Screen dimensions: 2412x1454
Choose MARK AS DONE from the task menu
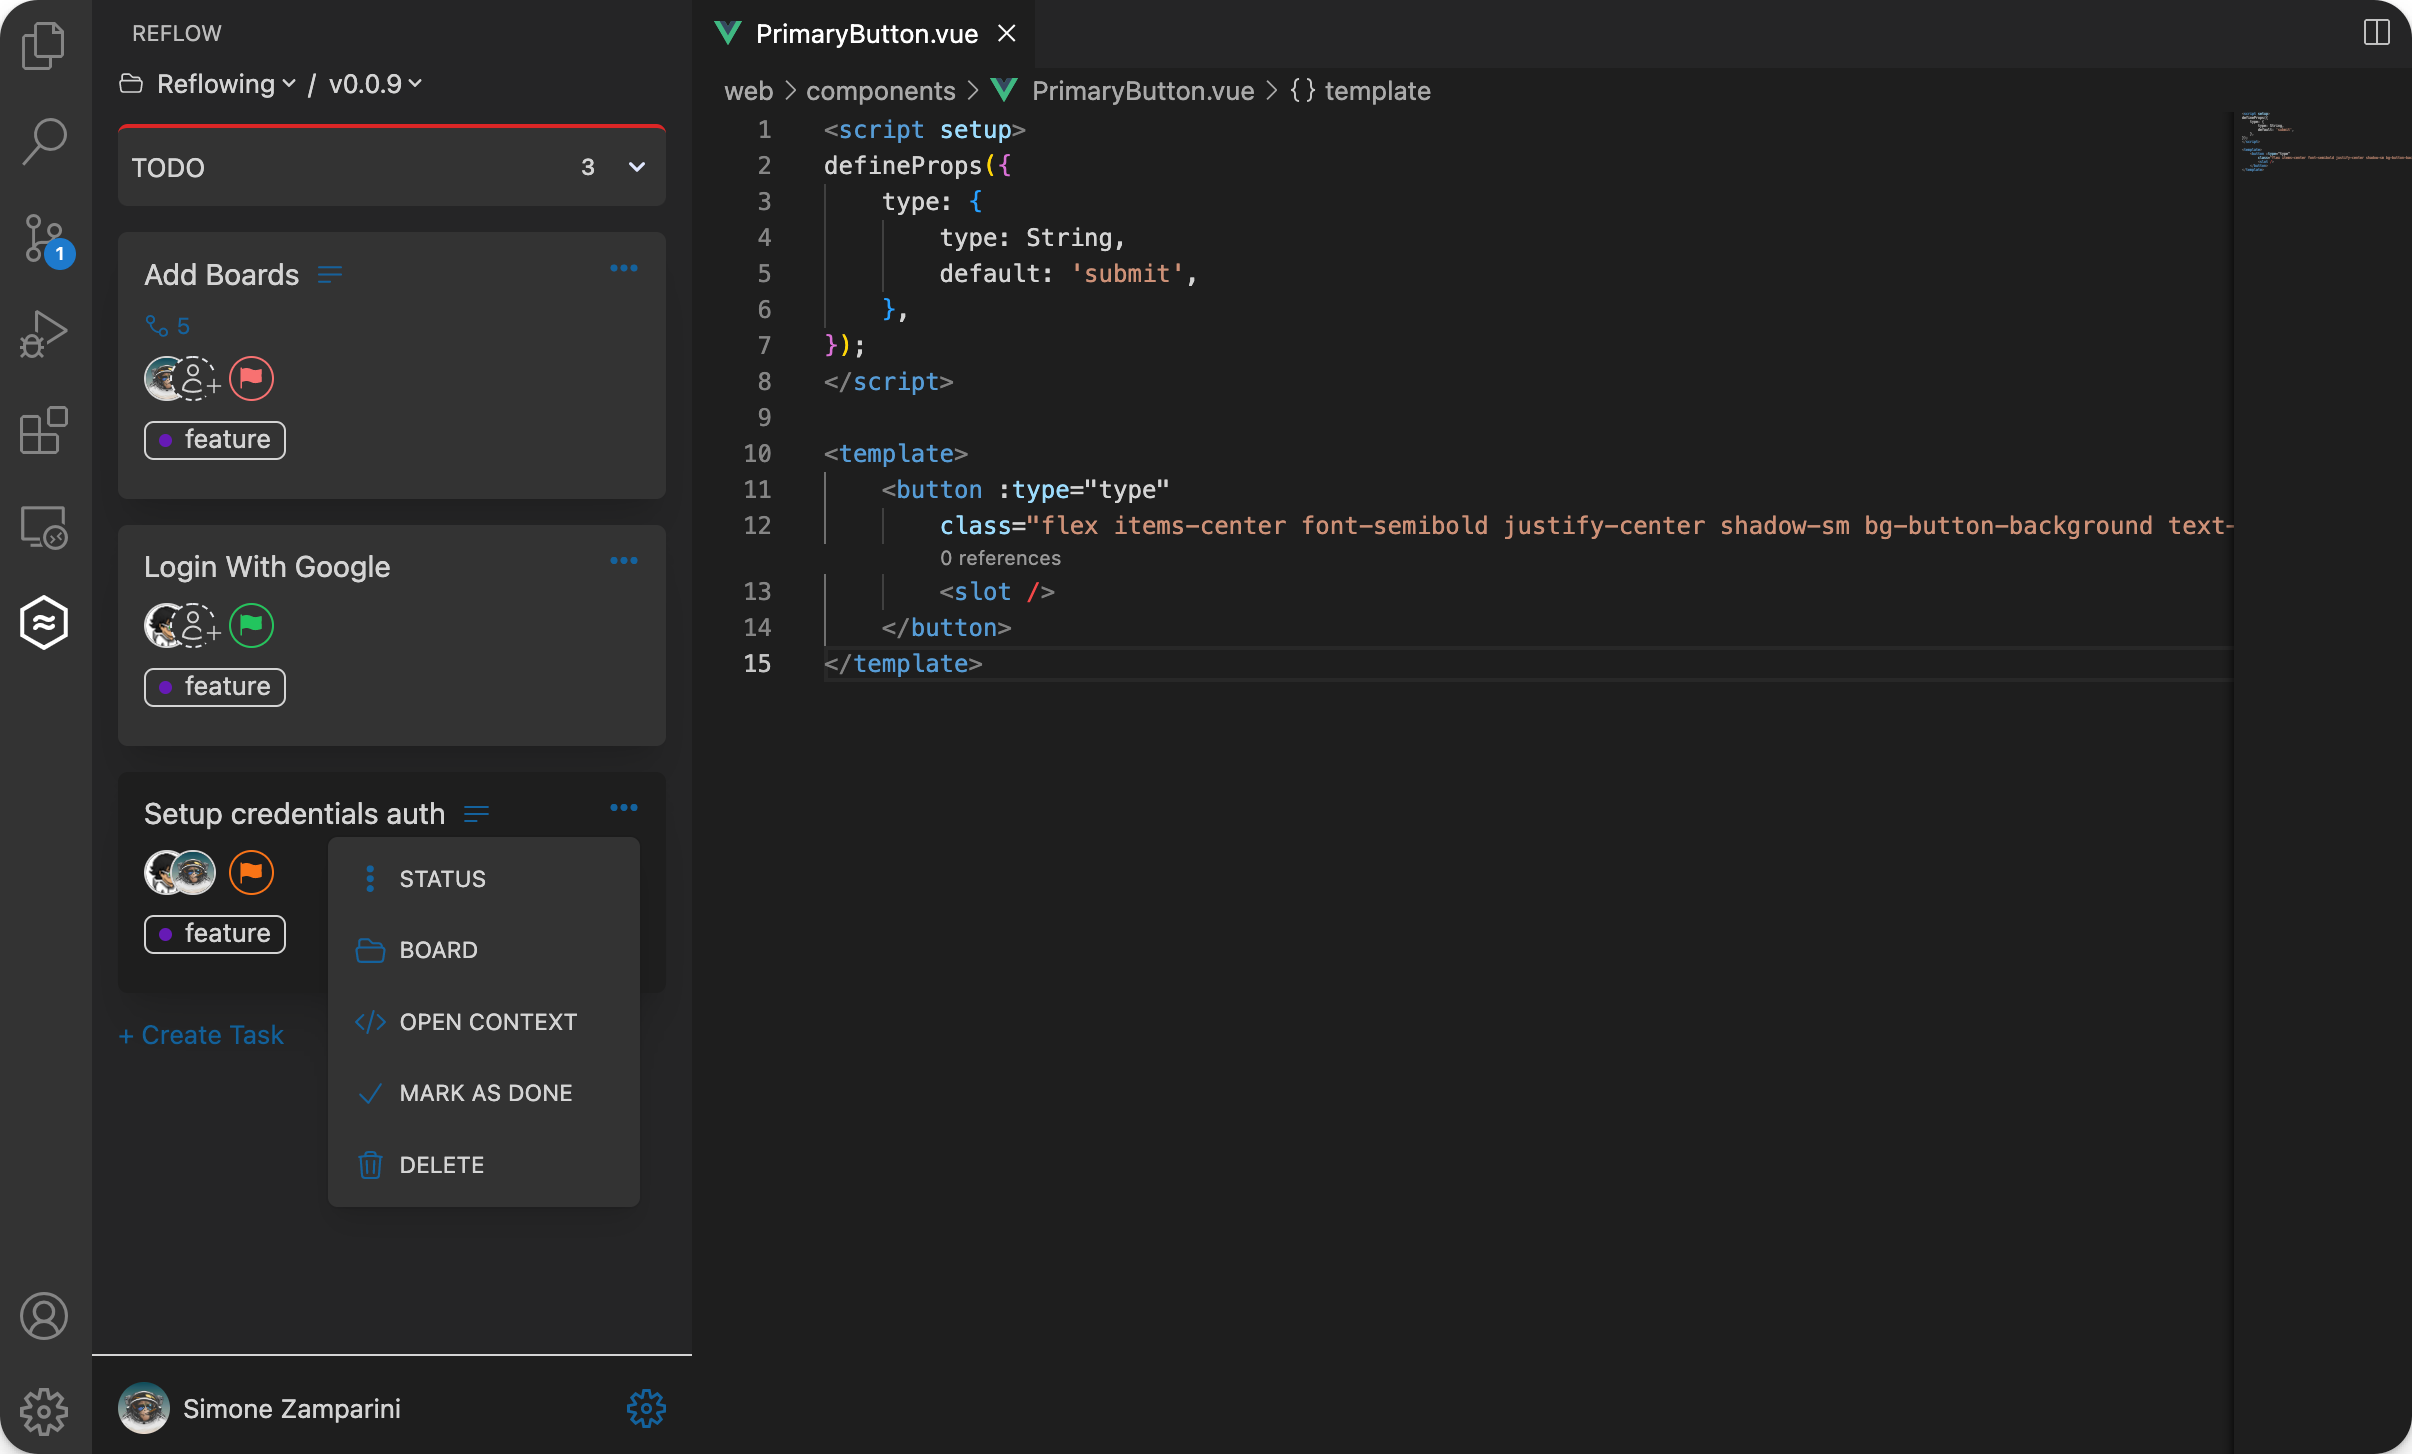484,1093
